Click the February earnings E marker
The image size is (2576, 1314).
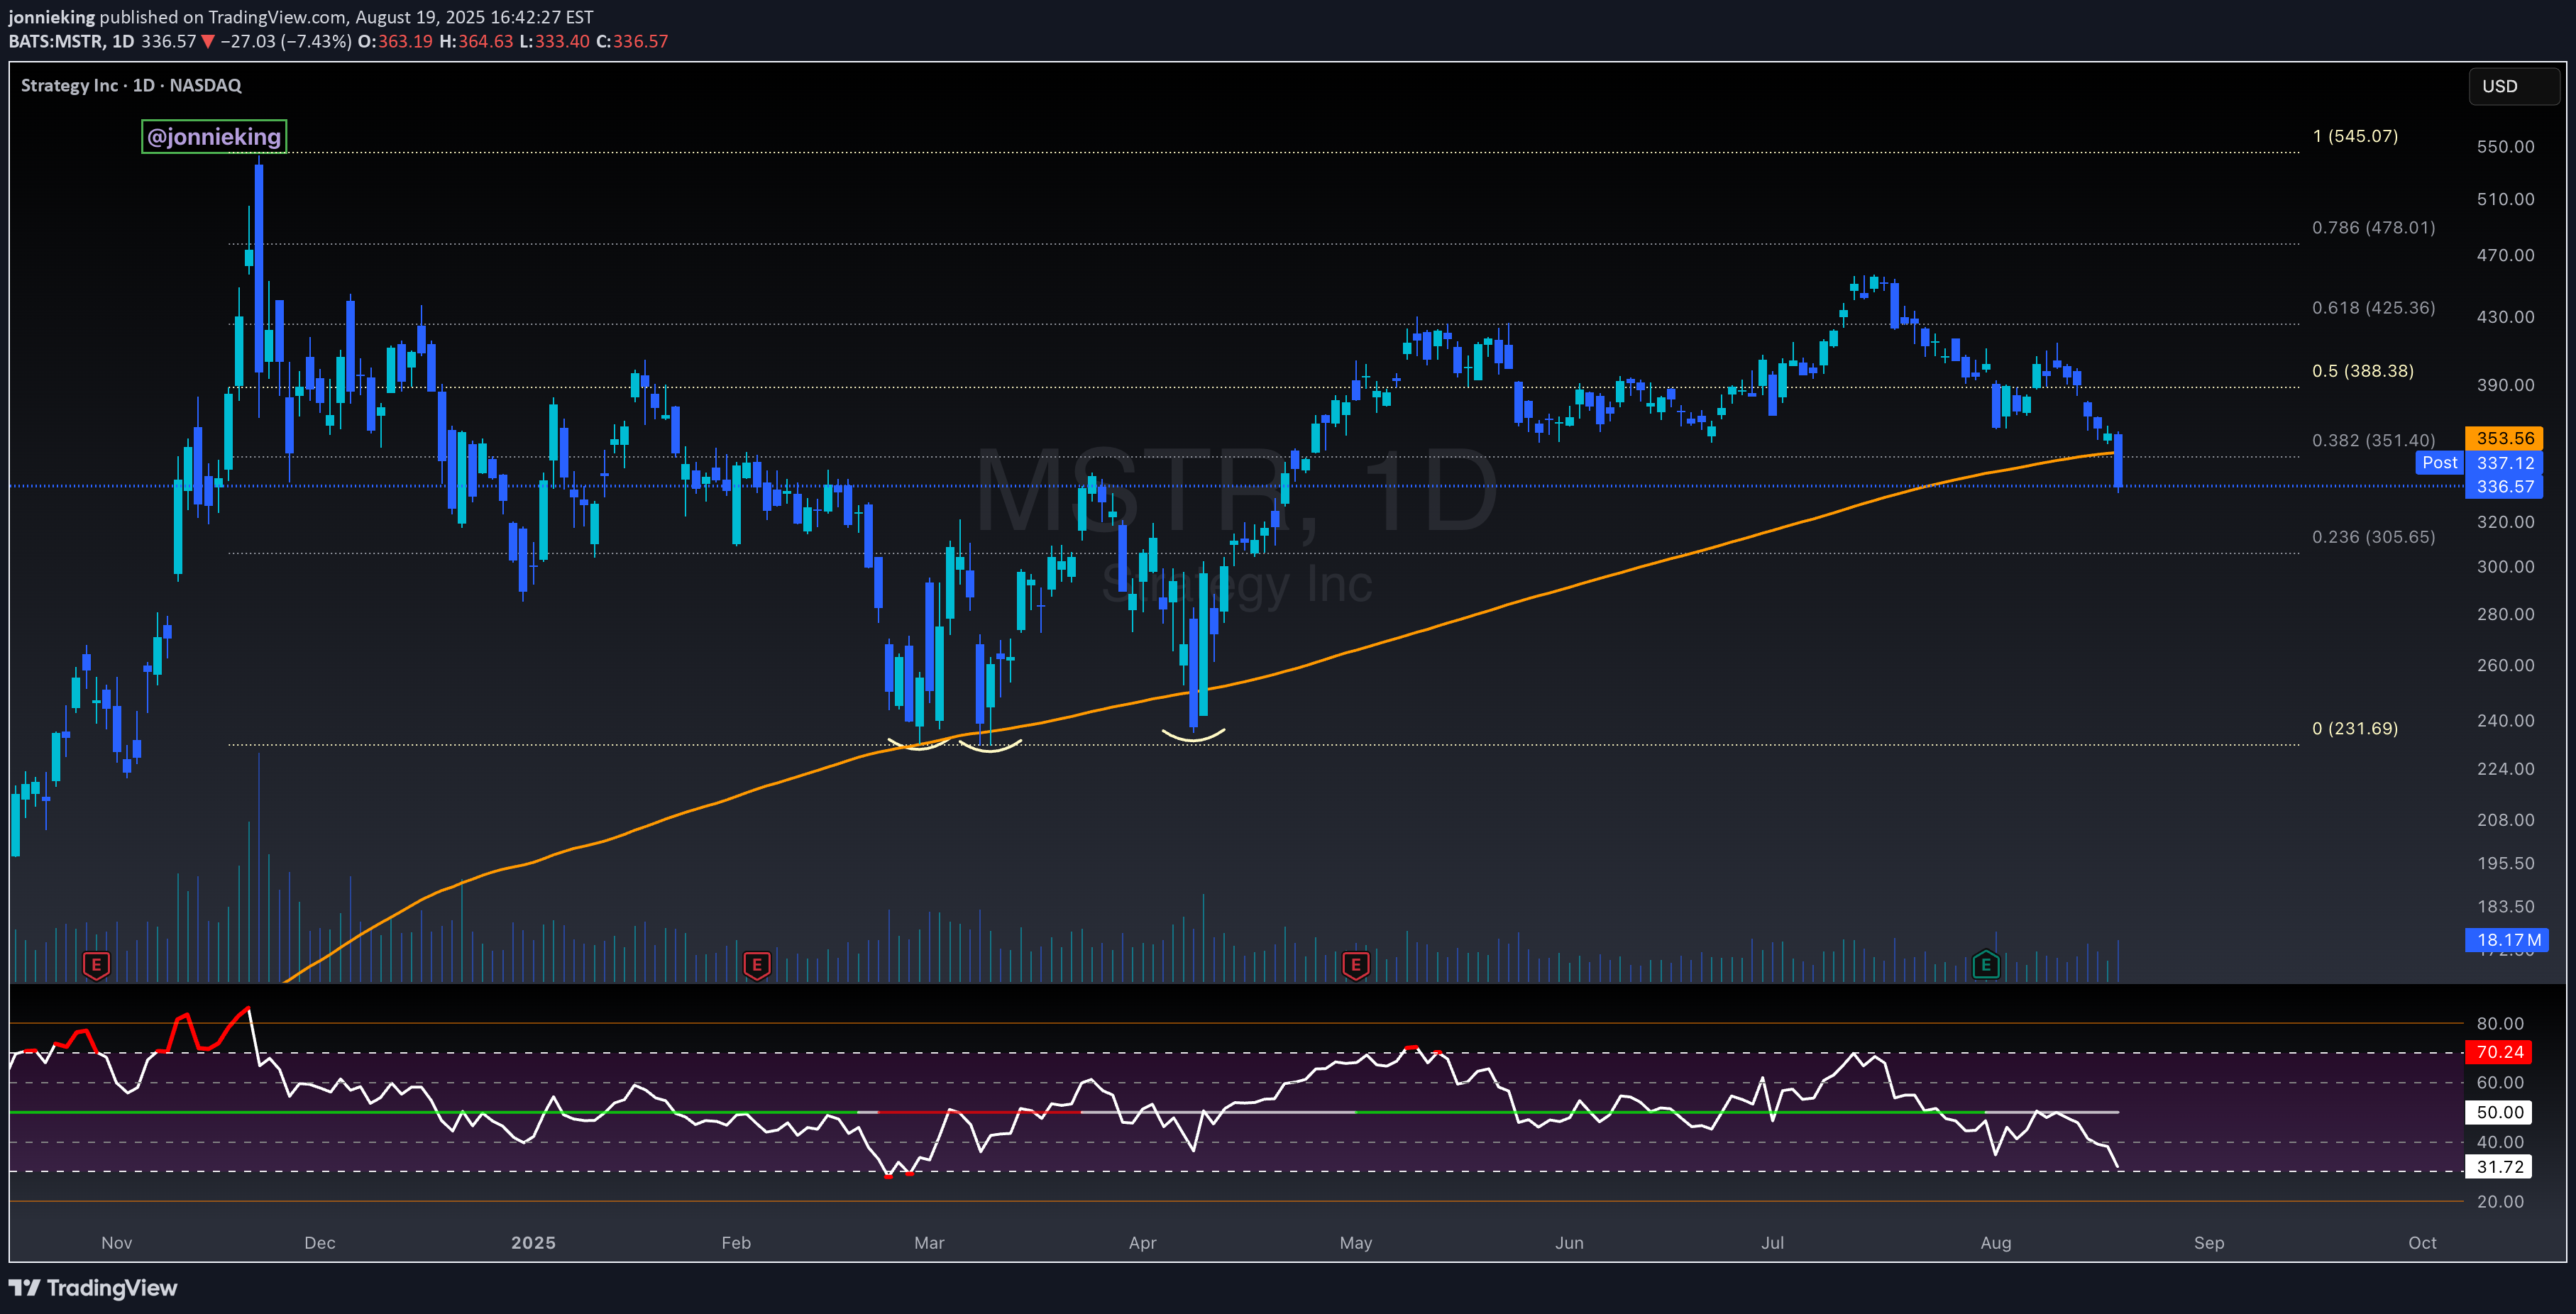tap(757, 965)
